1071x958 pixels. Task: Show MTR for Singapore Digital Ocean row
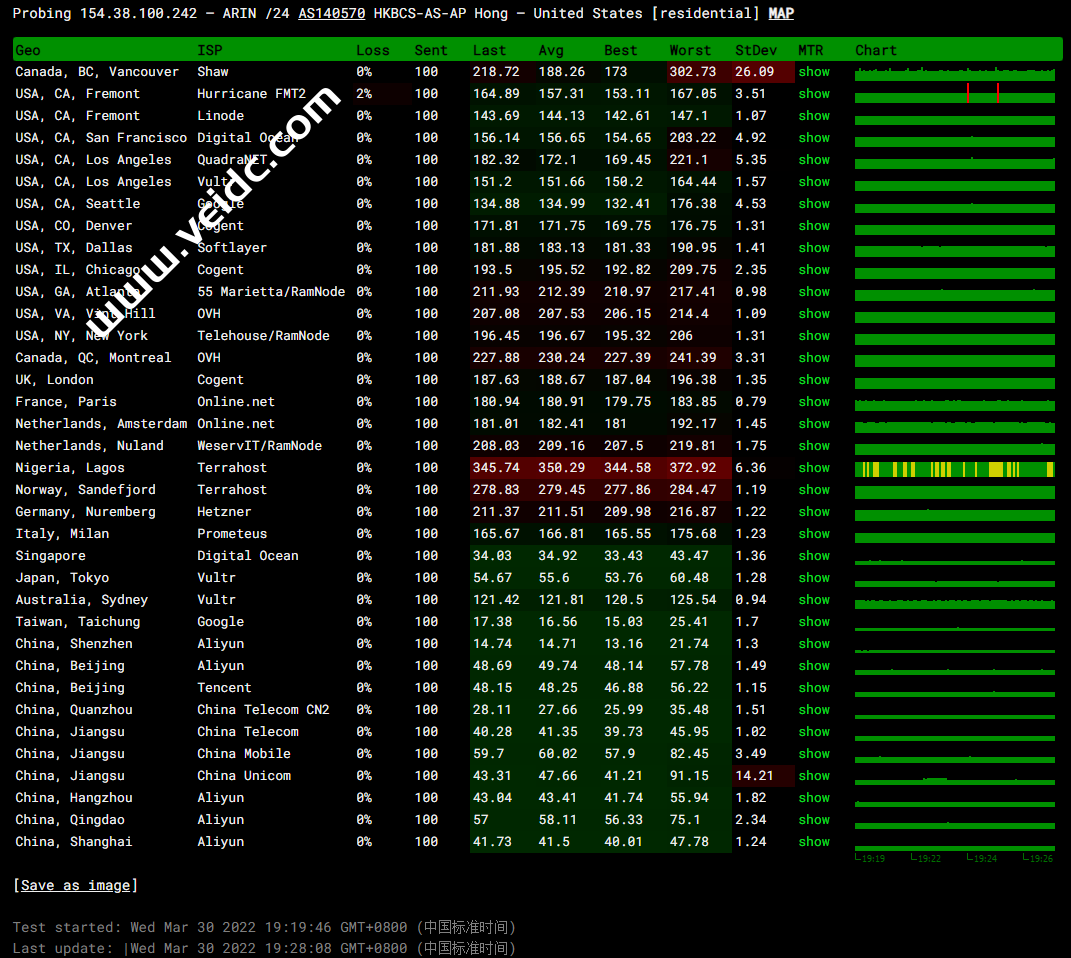tap(814, 556)
